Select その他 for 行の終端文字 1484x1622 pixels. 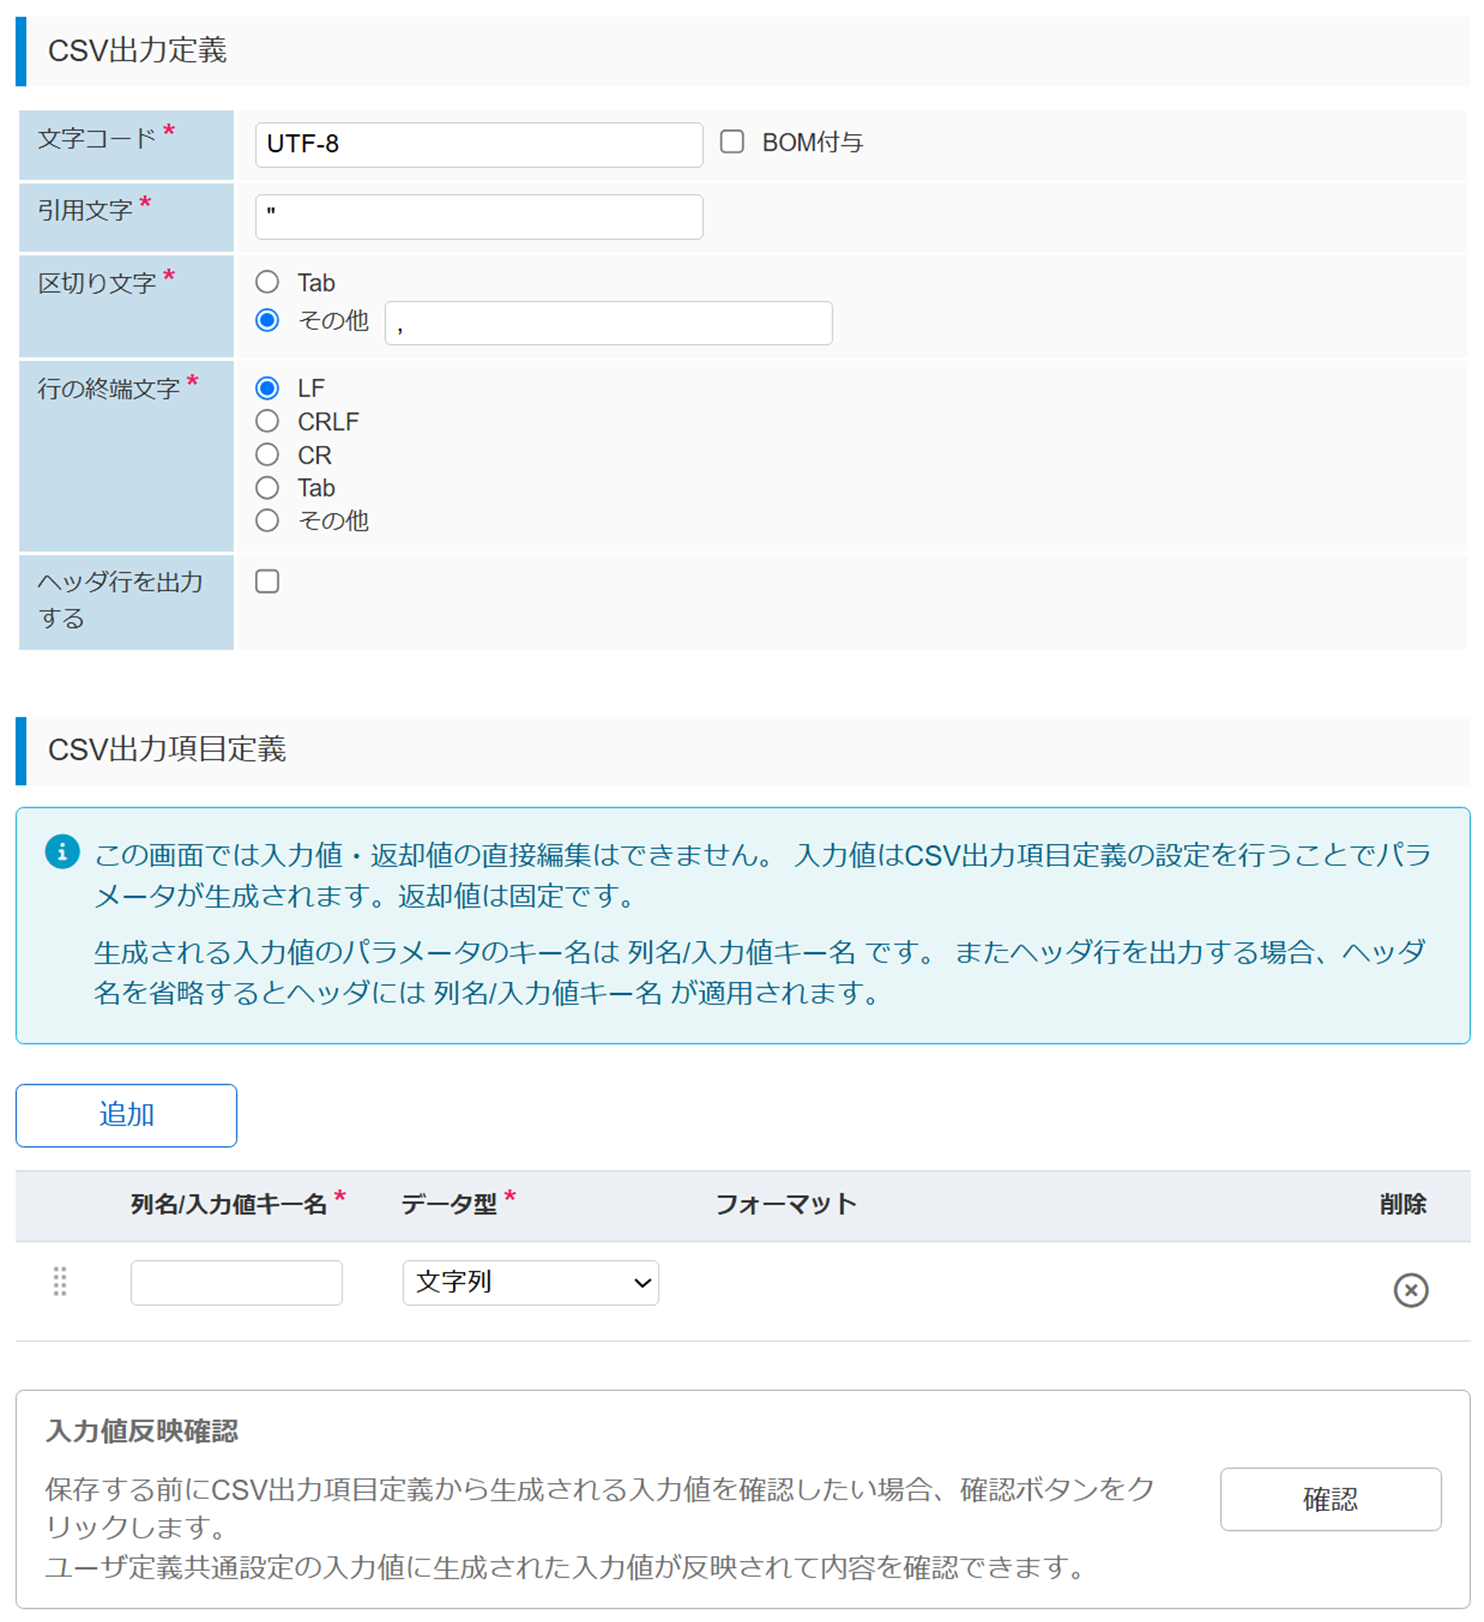click(x=267, y=521)
